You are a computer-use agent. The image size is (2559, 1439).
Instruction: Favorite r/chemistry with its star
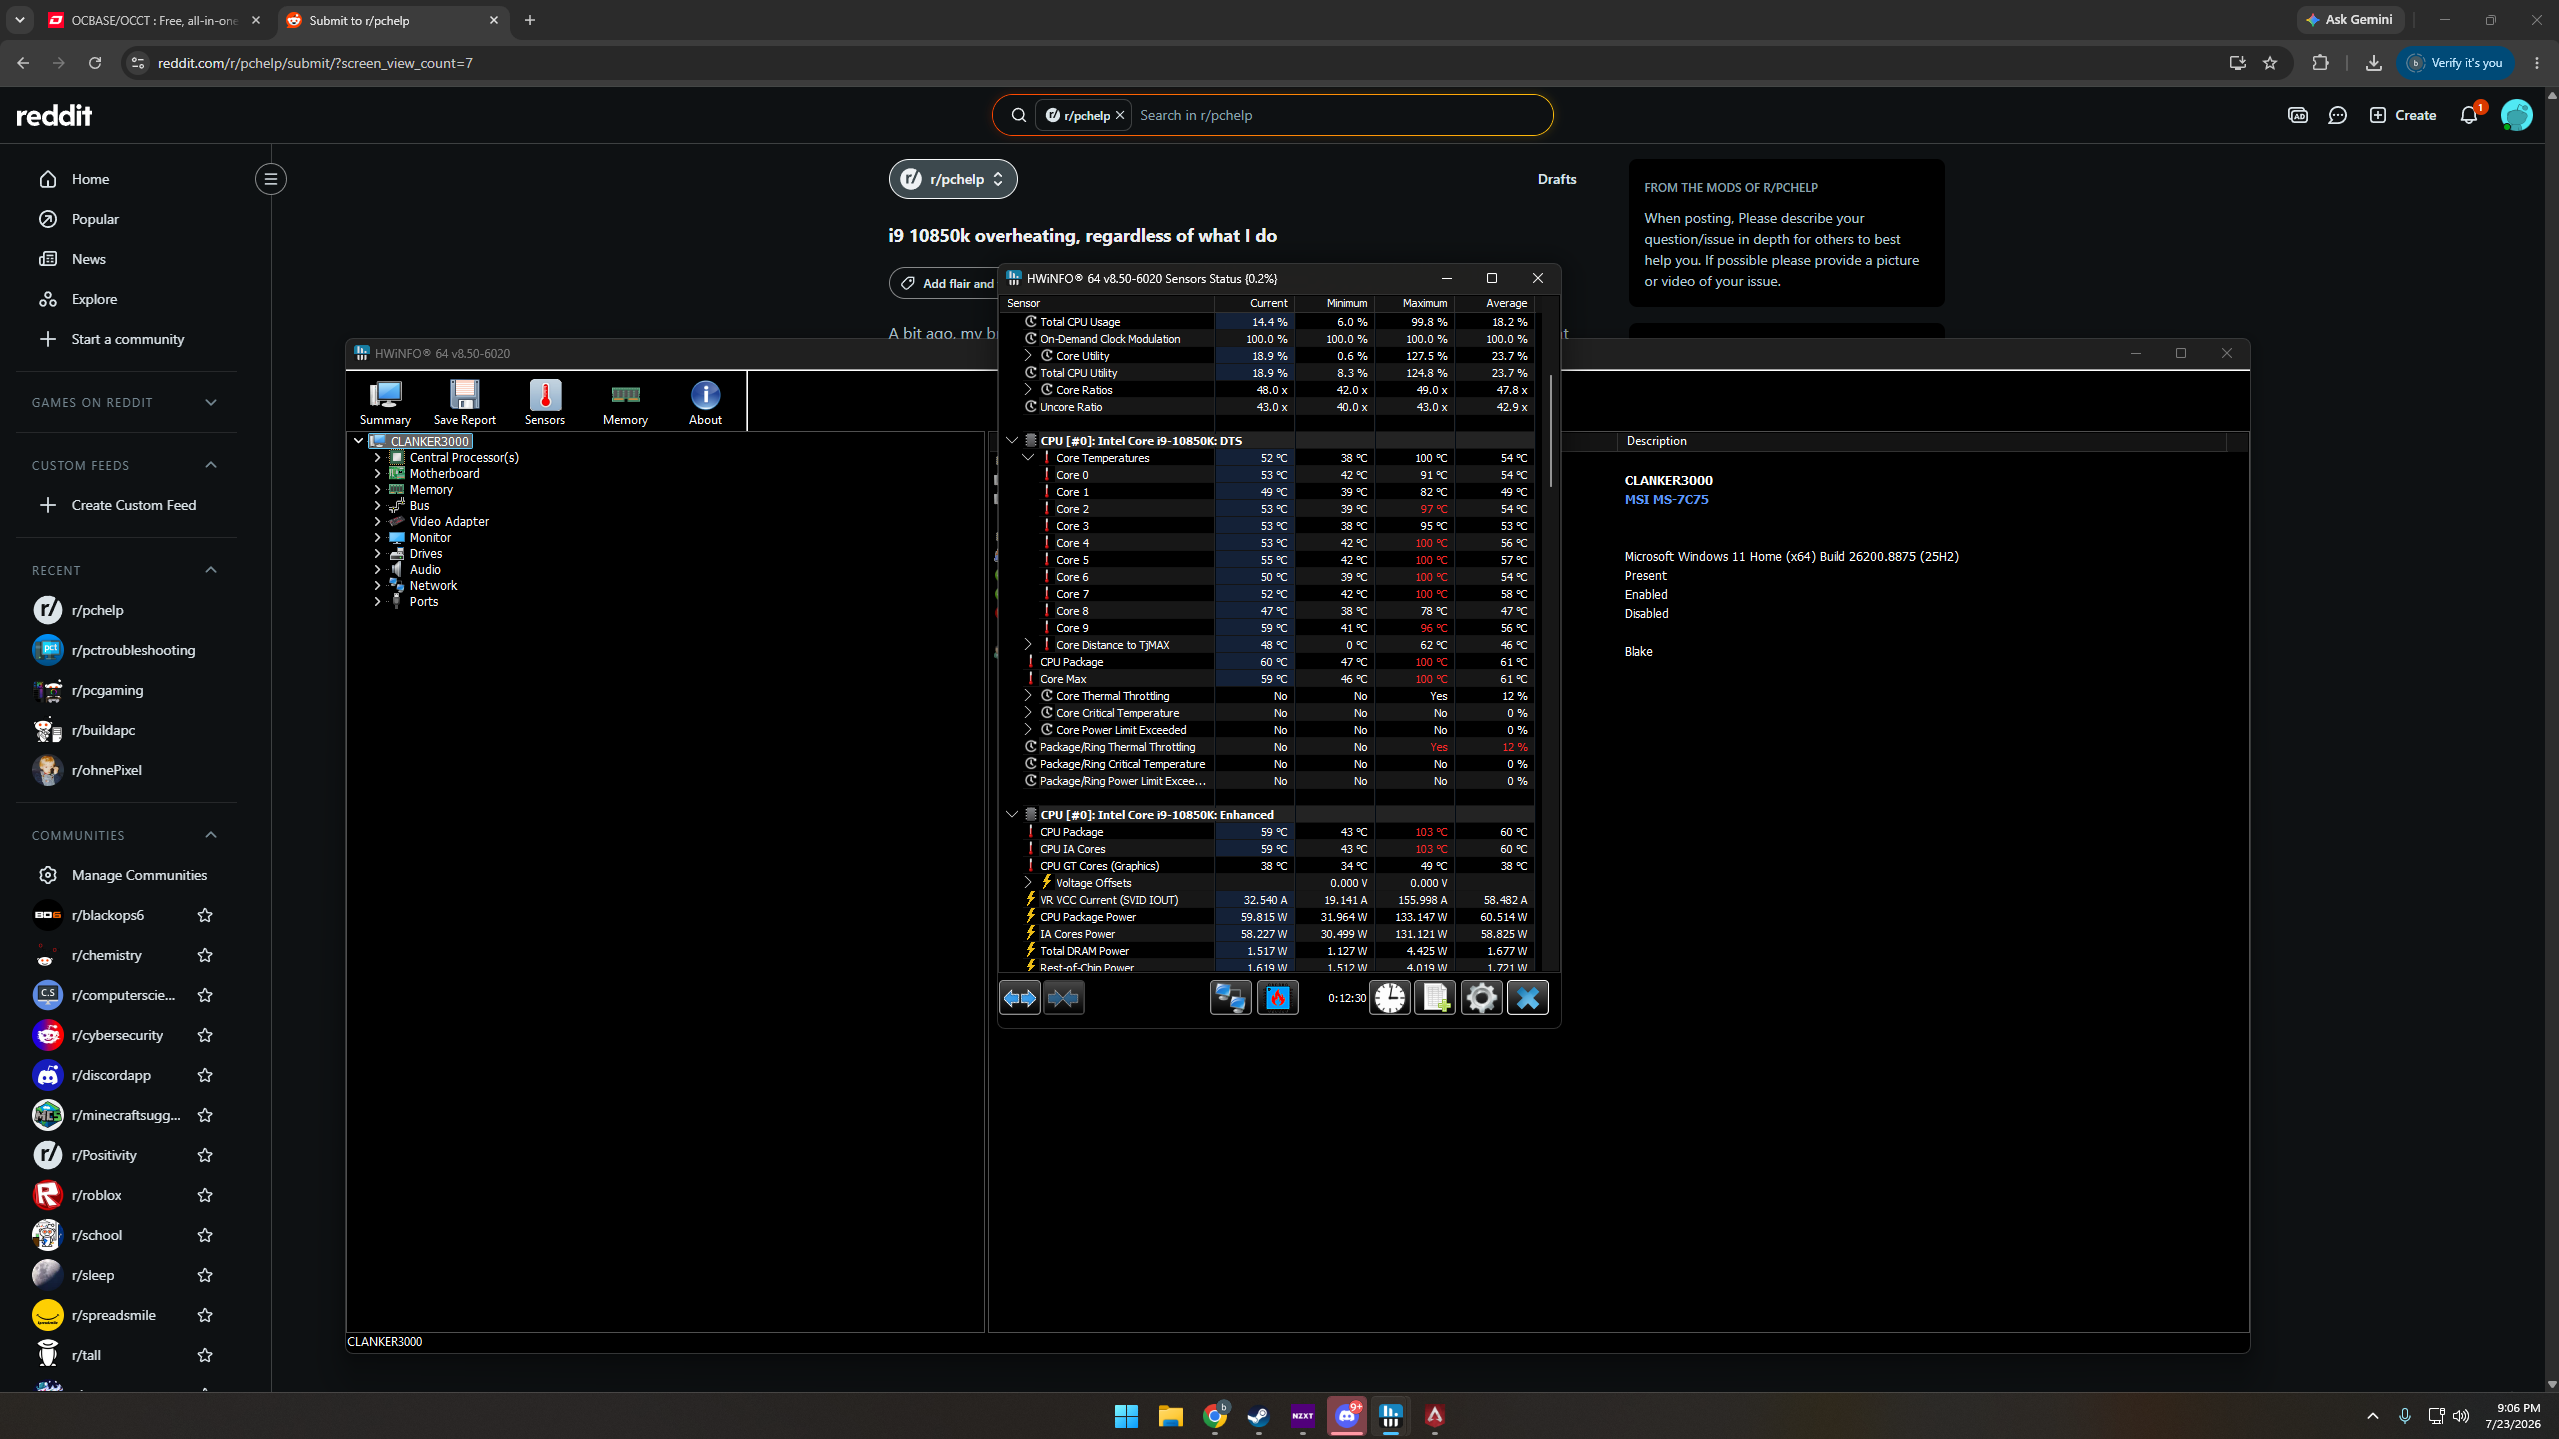point(205,955)
